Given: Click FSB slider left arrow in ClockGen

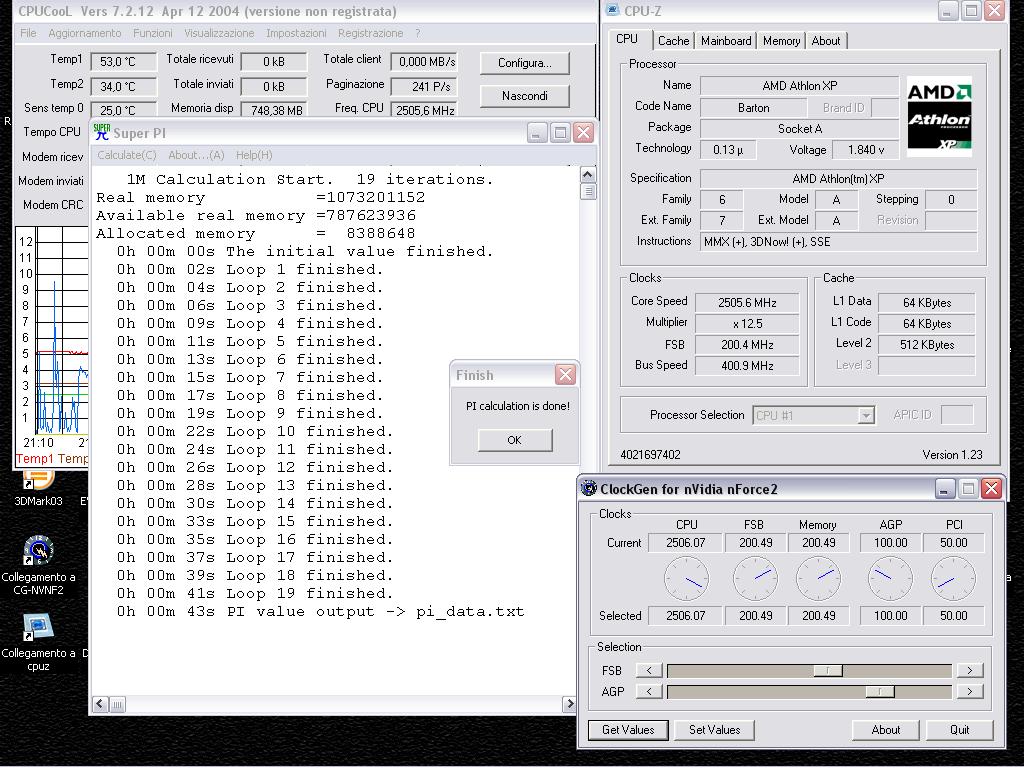Looking at the screenshot, I should (x=649, y=670).
